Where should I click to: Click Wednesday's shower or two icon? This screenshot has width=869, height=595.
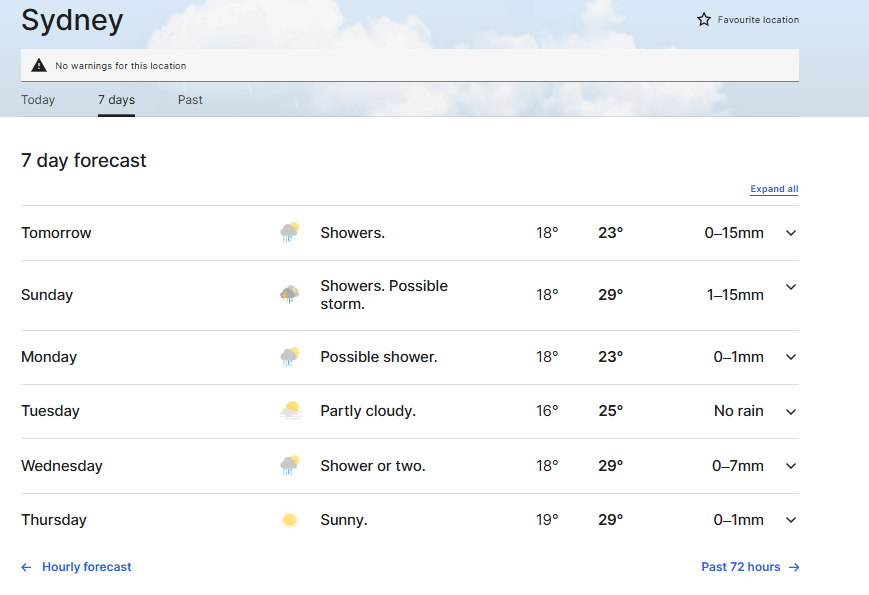pyautogui.click(x=289, y=466)
